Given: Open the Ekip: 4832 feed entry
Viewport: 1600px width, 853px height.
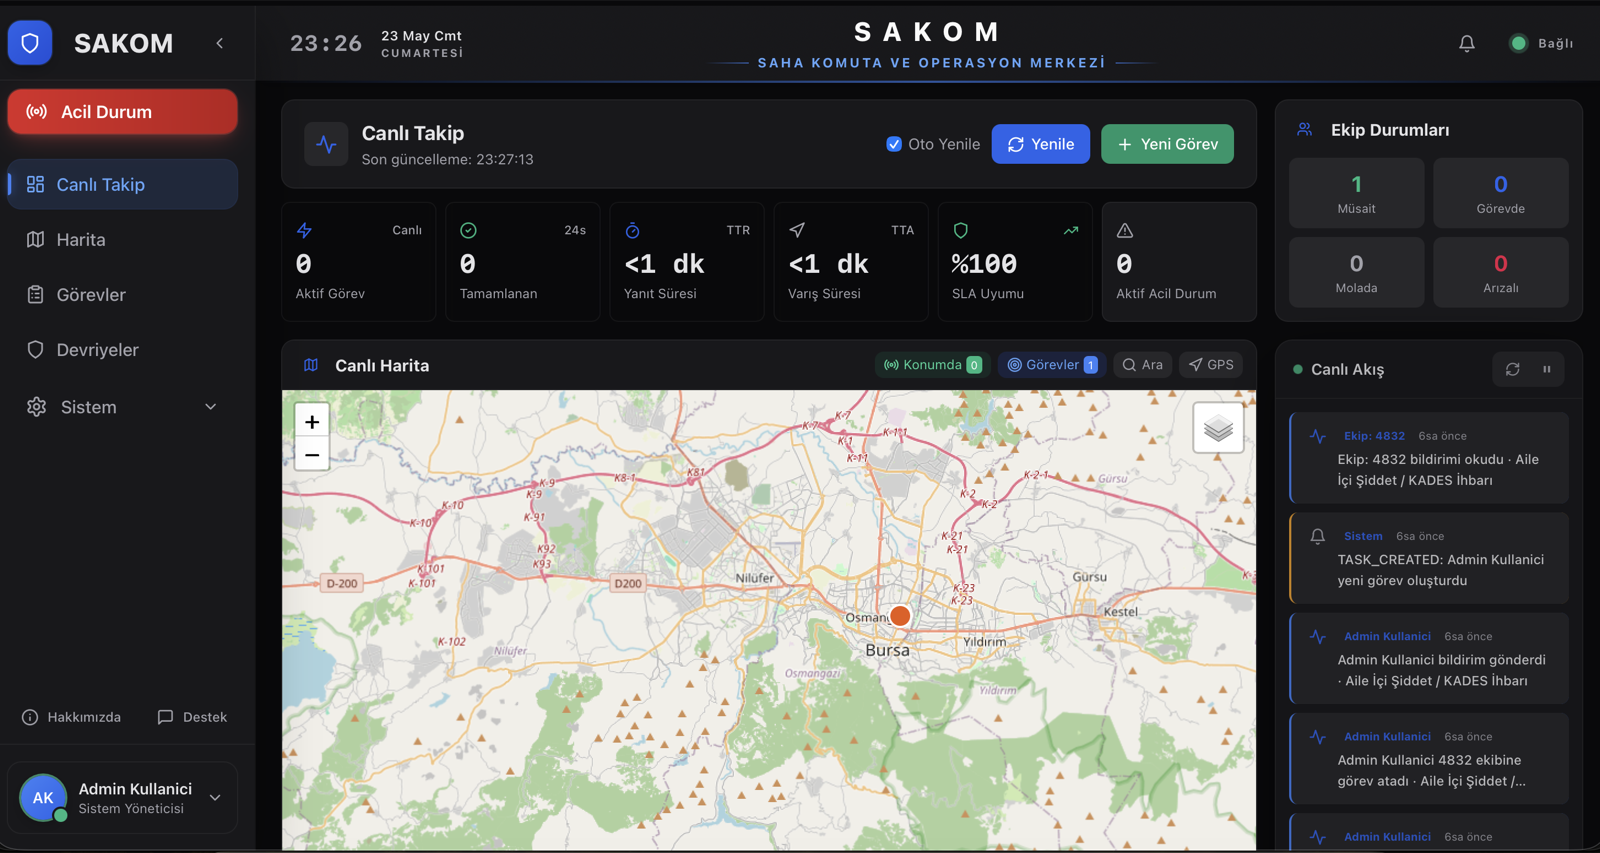Looking at the screenshot, I should coord(1429,458).
